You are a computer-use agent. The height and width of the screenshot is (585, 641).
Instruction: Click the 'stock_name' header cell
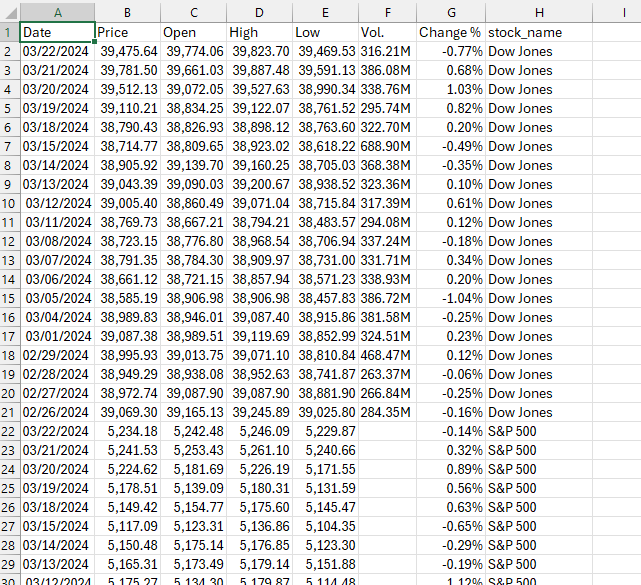click(539, 32)
